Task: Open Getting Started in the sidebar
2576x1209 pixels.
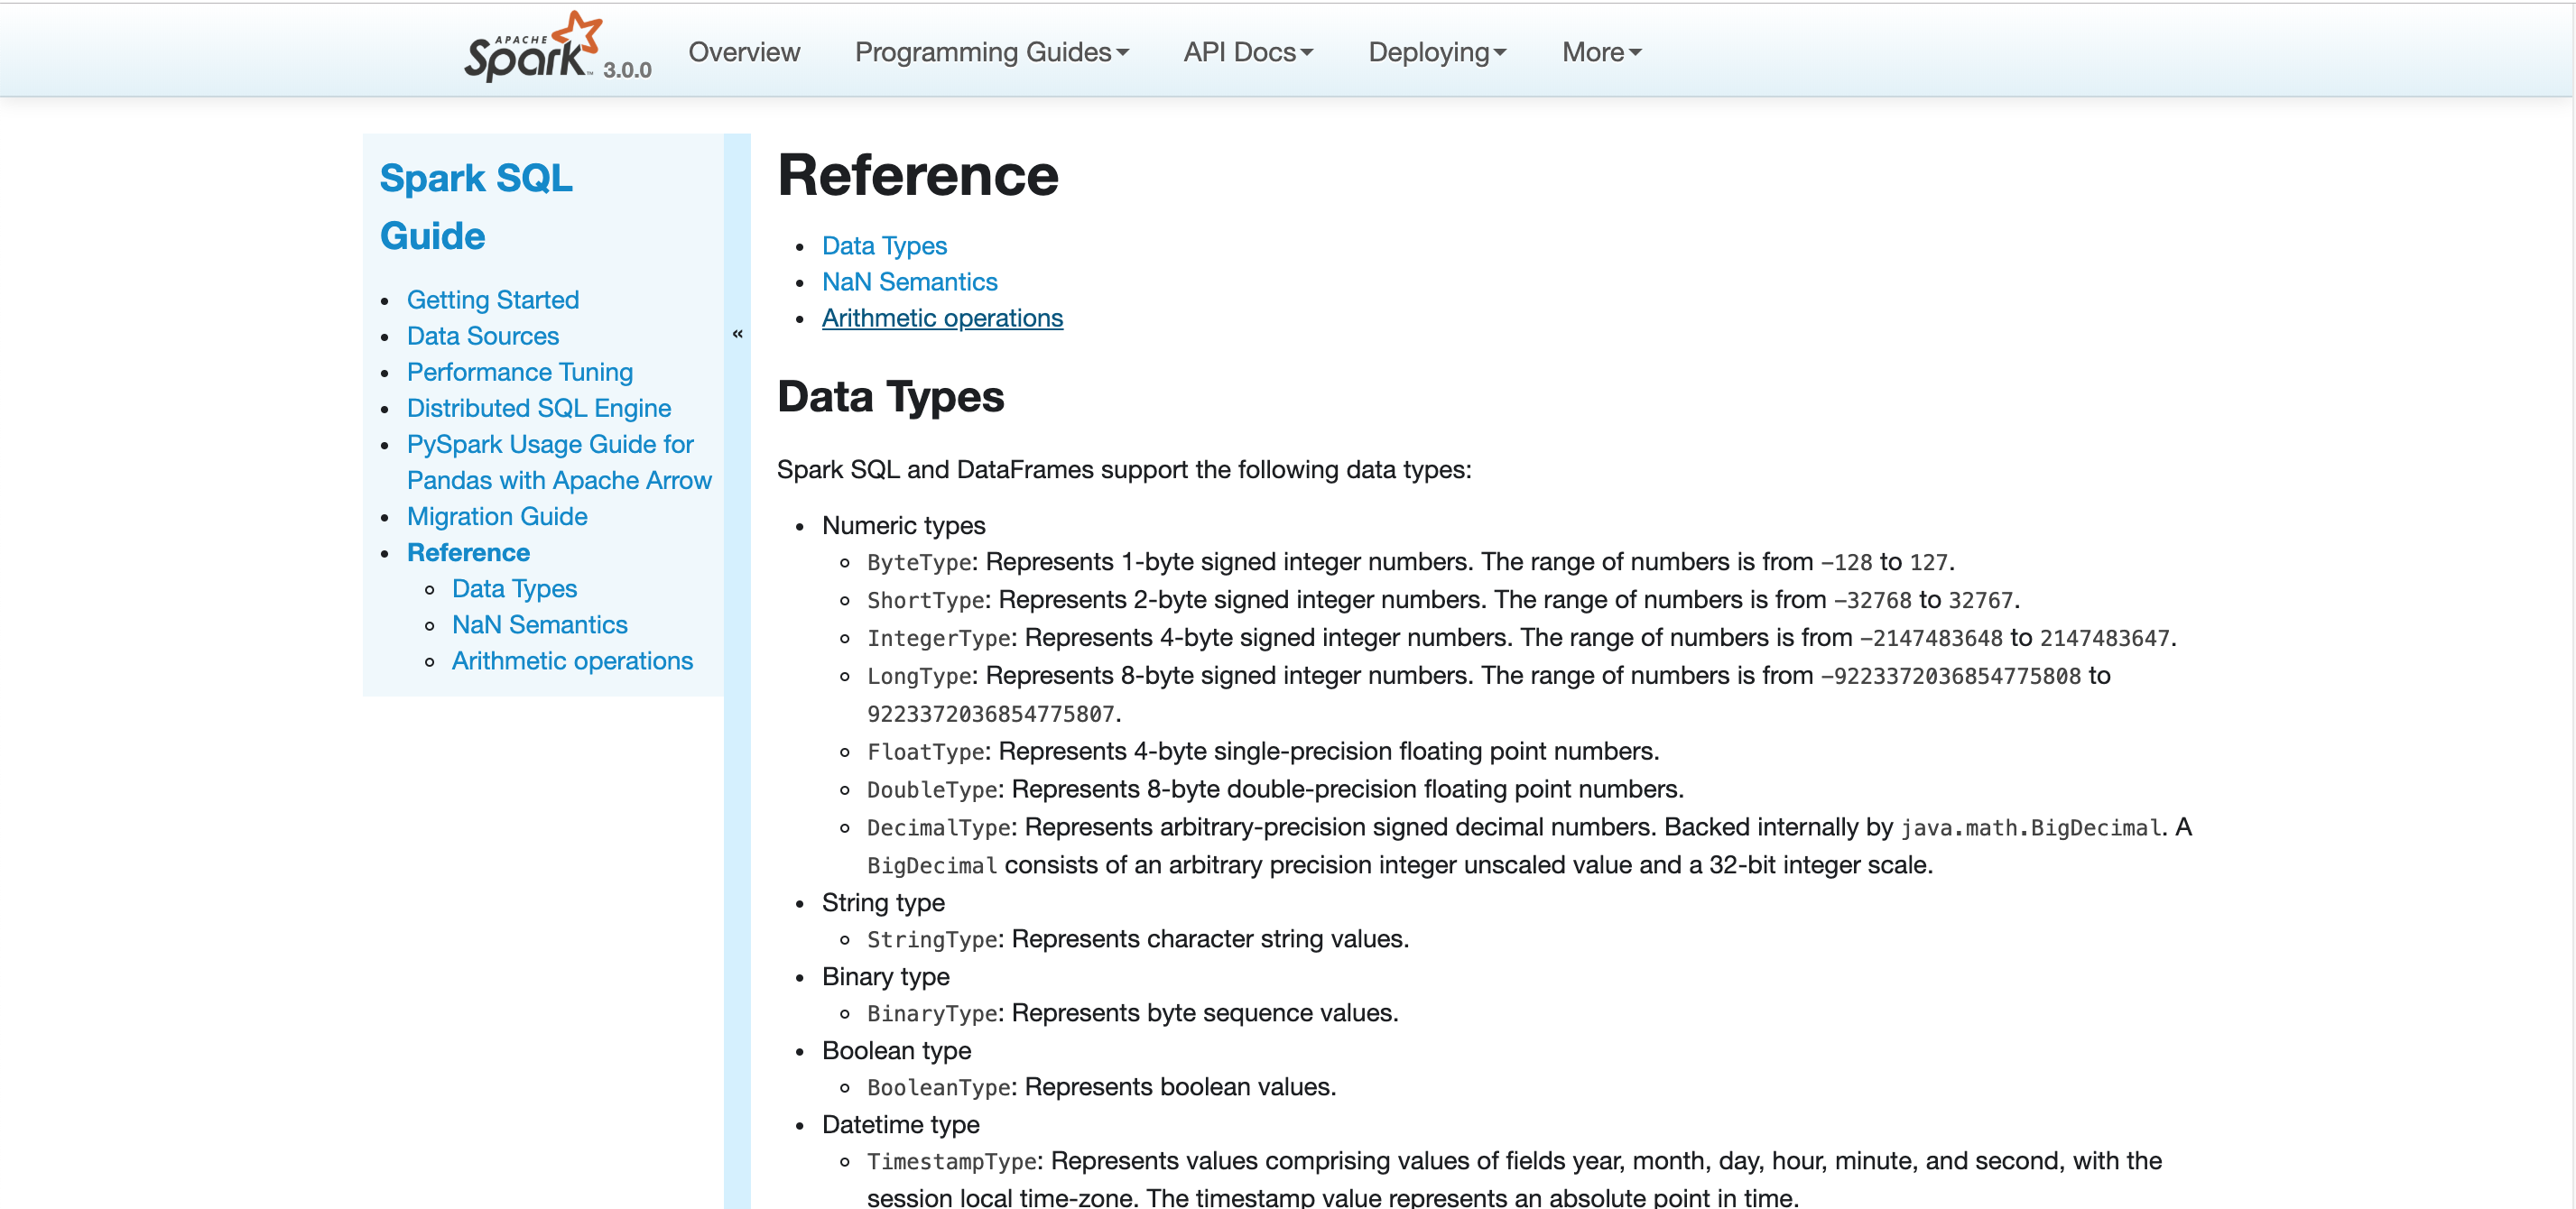Action: (x=492, y=300)
